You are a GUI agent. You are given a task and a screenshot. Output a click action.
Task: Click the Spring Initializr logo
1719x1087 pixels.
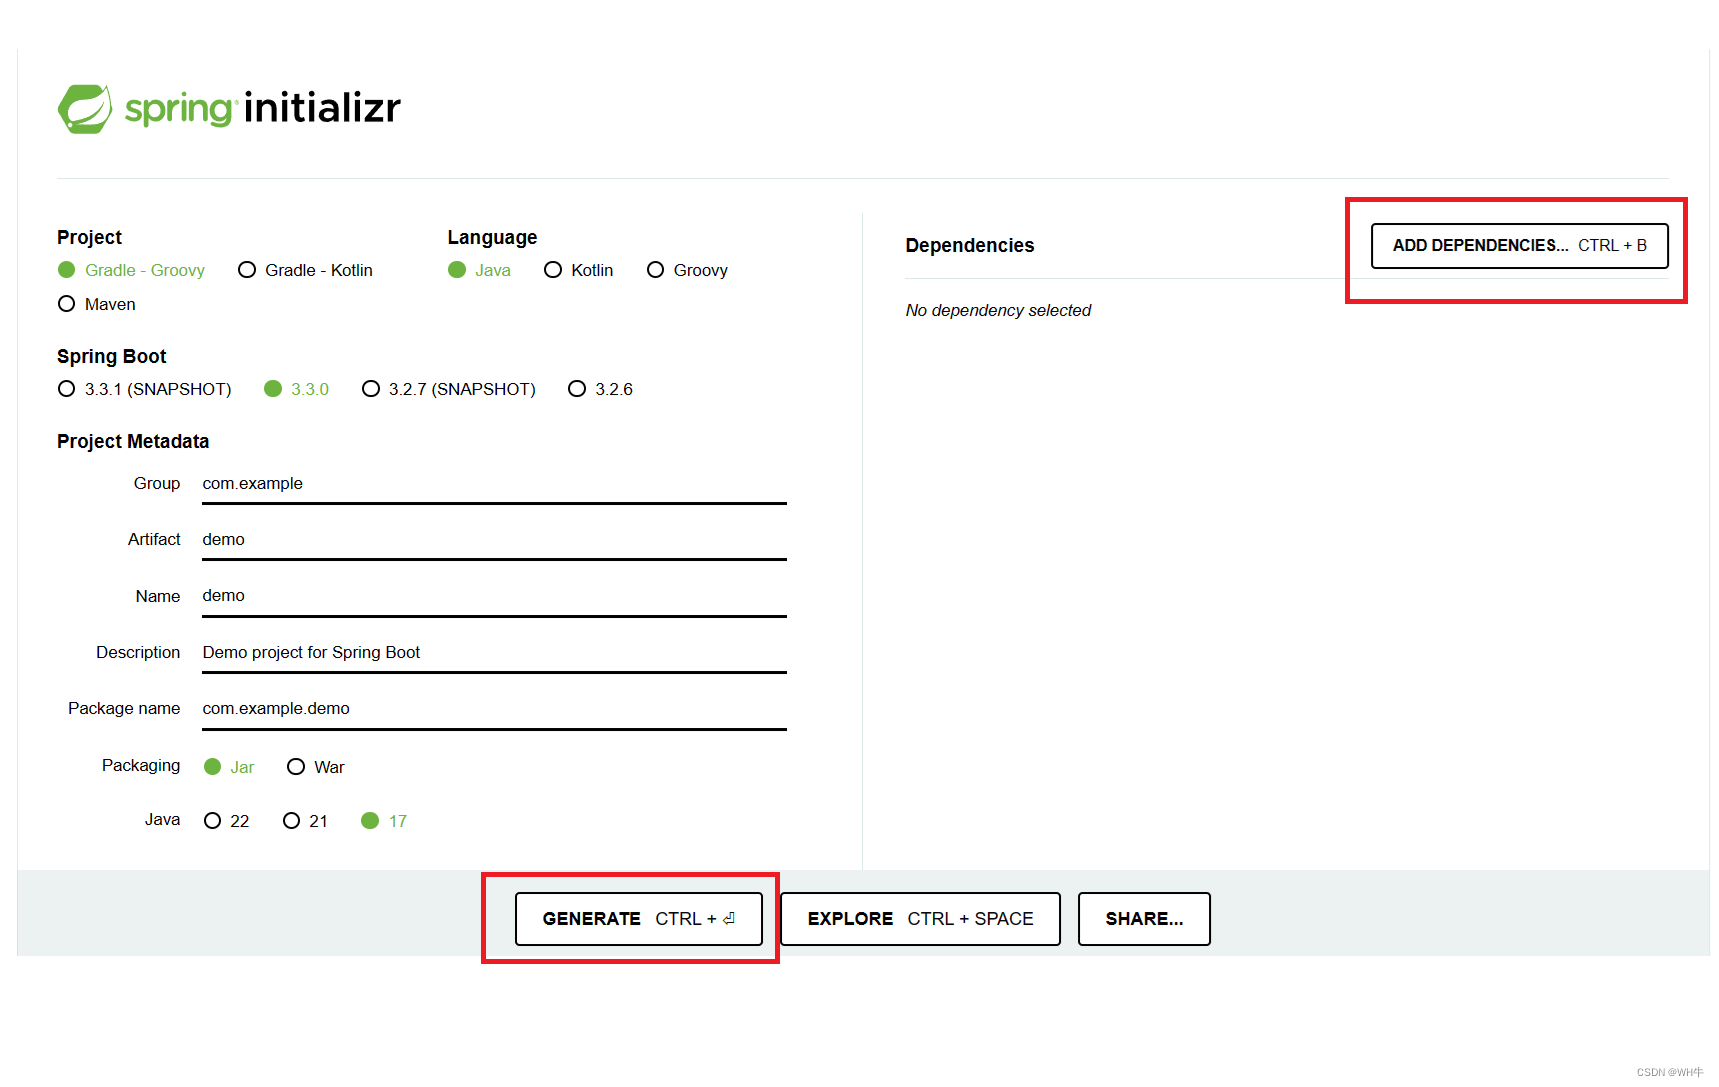[229, 108]
